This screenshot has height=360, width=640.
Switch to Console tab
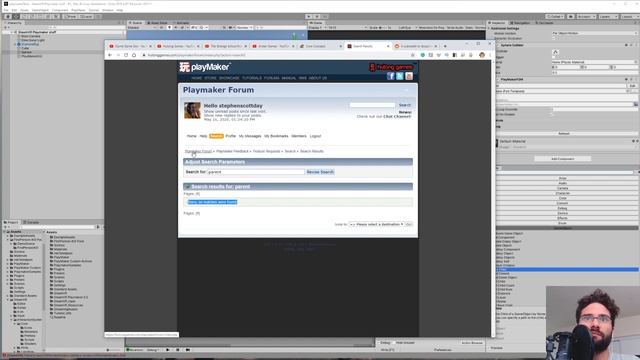tap(31, 222)
